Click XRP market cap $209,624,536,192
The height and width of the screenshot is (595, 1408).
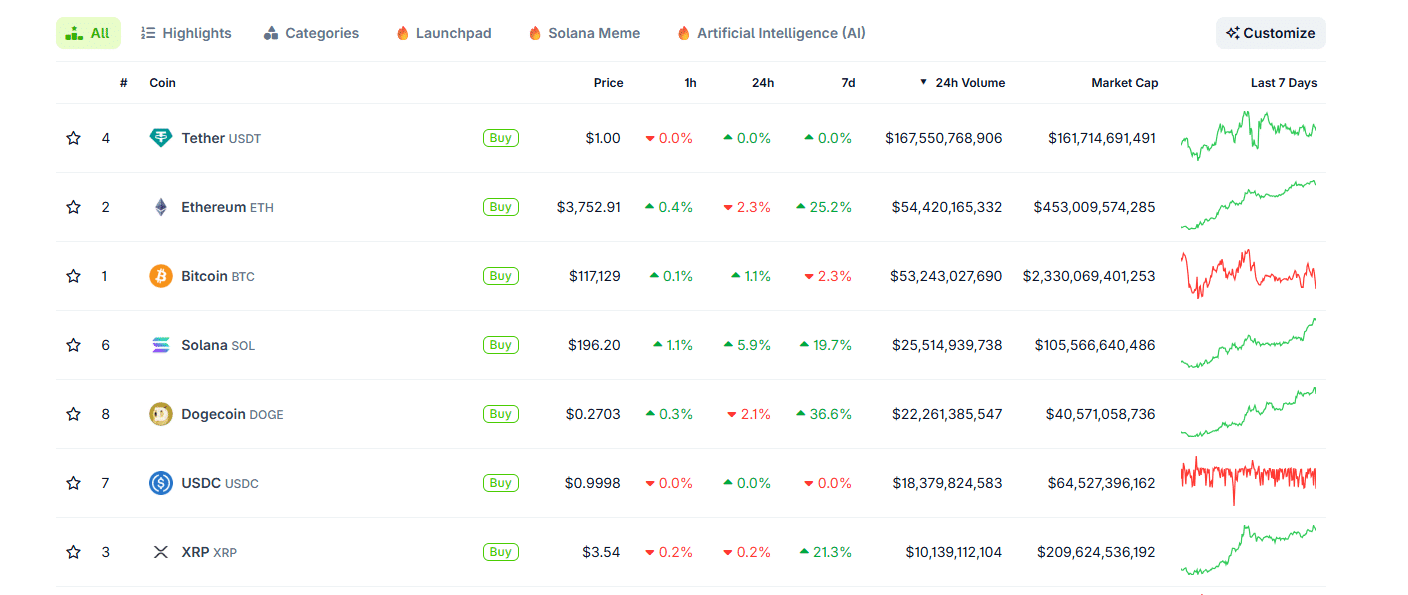pyautogui.click(x=1096, y=552)
